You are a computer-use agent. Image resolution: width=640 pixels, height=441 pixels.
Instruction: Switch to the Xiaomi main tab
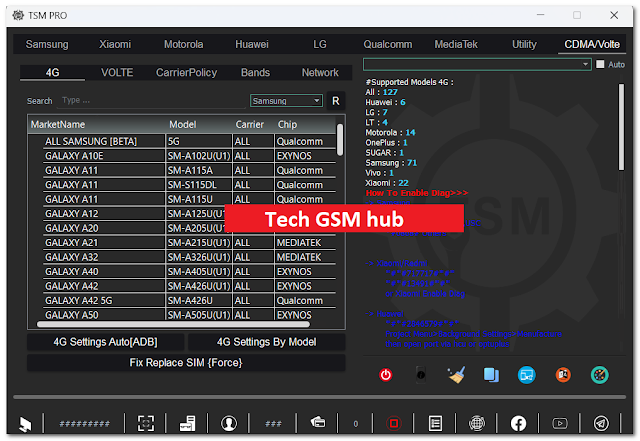115,44
